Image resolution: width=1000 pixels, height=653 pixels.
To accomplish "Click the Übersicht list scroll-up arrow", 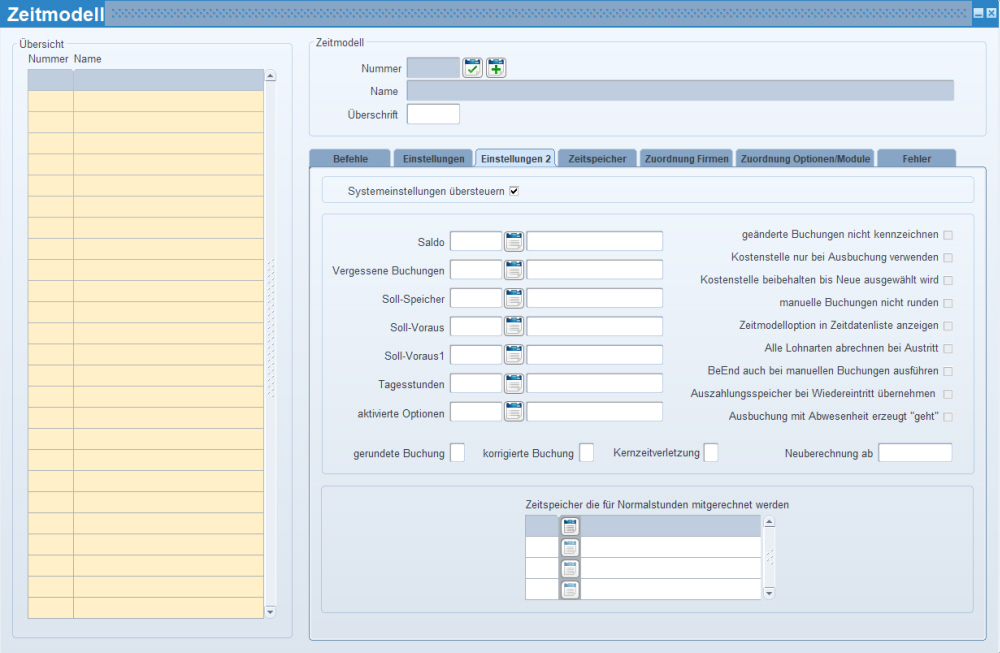I will coord(270,76).
